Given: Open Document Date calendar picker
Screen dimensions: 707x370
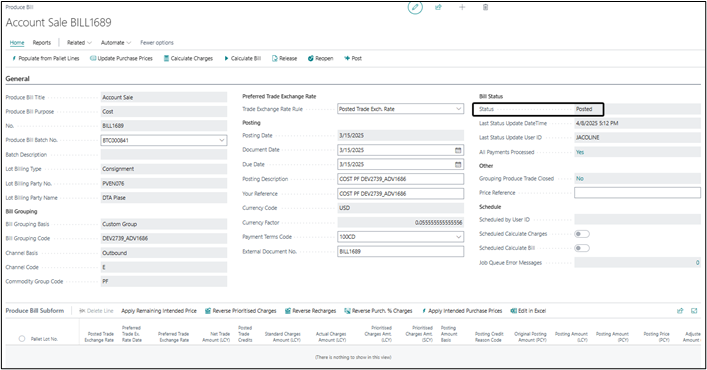Looking at the screenshot, I should coord(458,150).
